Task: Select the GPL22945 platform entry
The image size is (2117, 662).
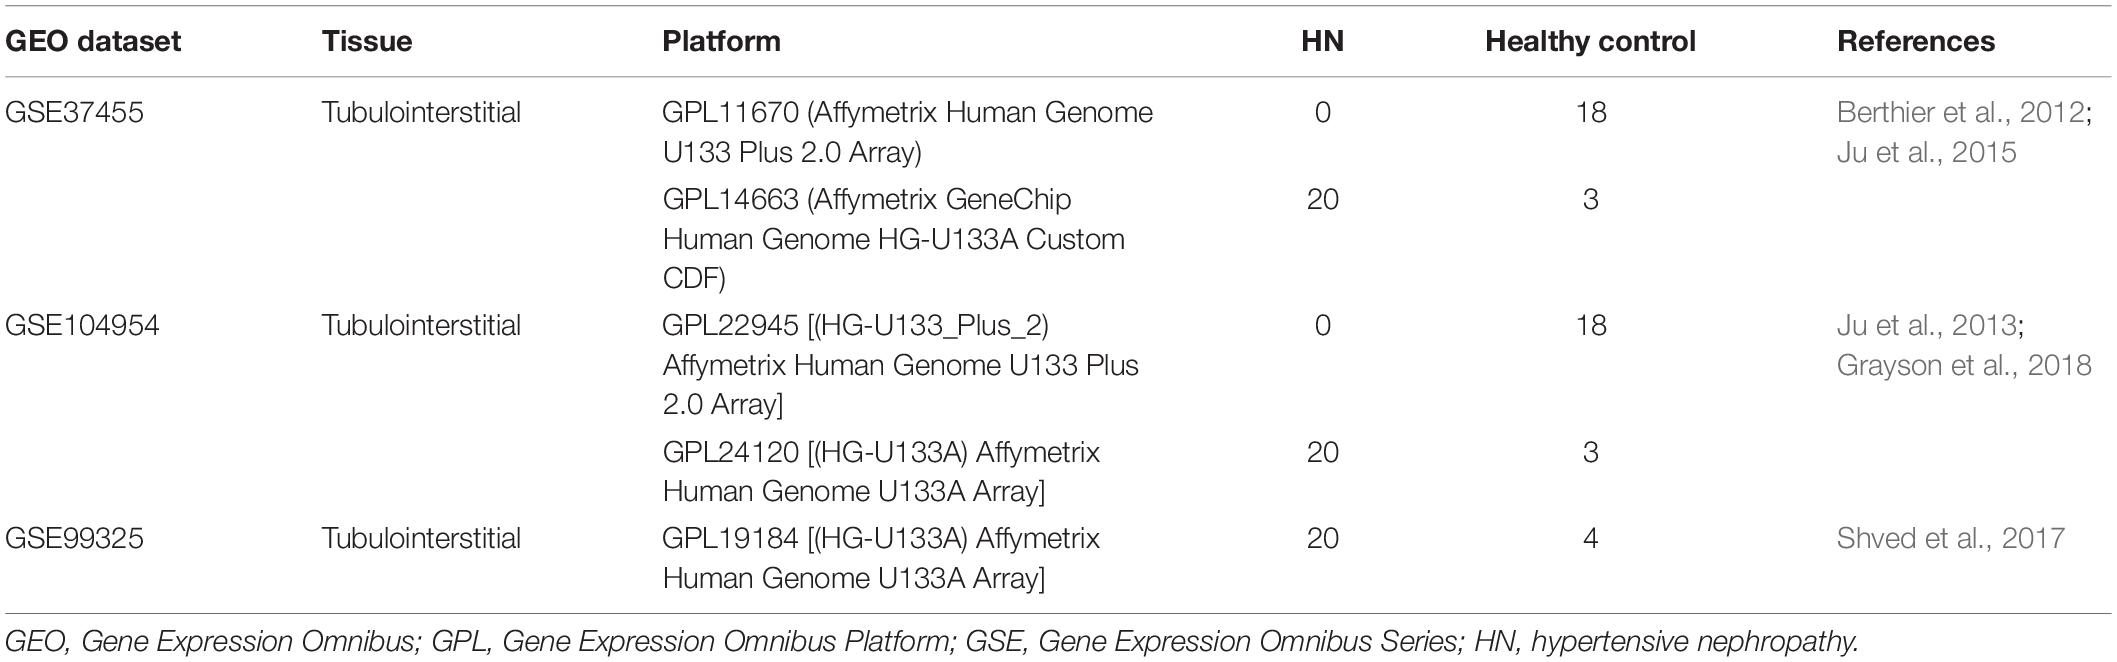Action: point(900,365)
